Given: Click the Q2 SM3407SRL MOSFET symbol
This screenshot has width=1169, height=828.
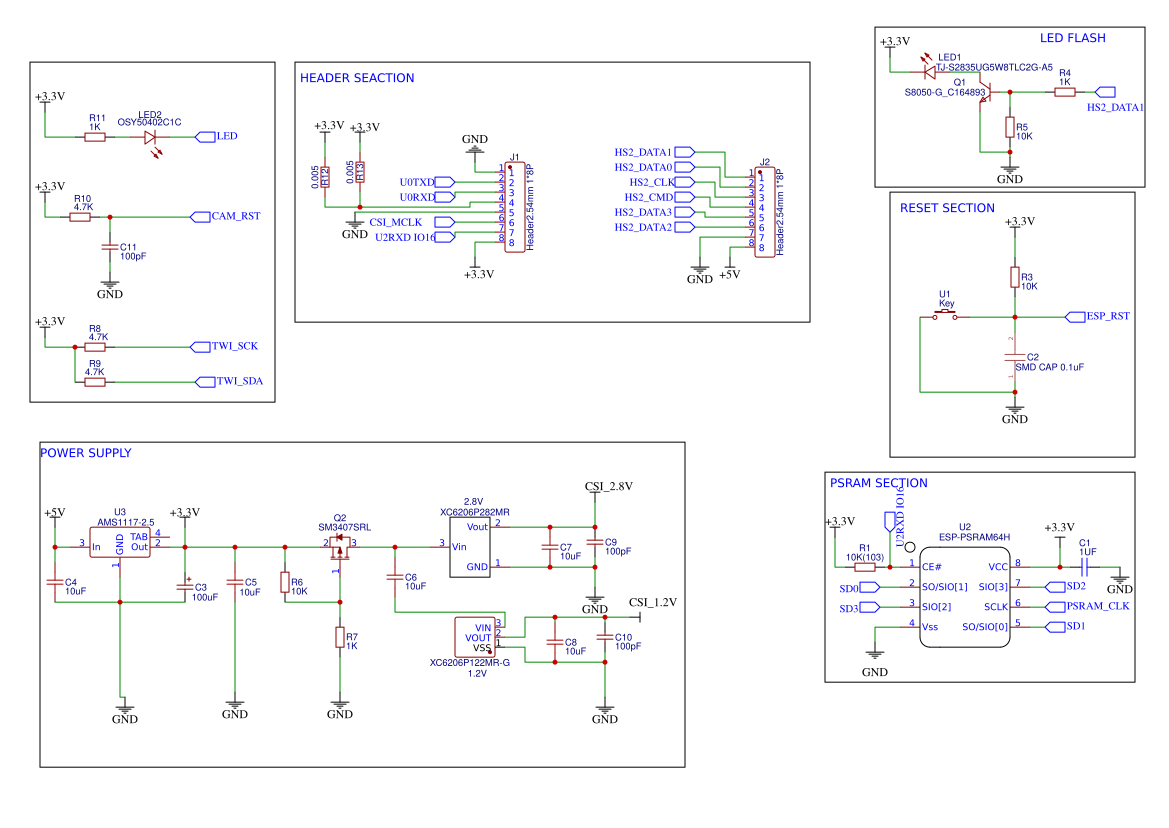Looking at the screenshot, I should pyautogui.click(x=340, y=547).
